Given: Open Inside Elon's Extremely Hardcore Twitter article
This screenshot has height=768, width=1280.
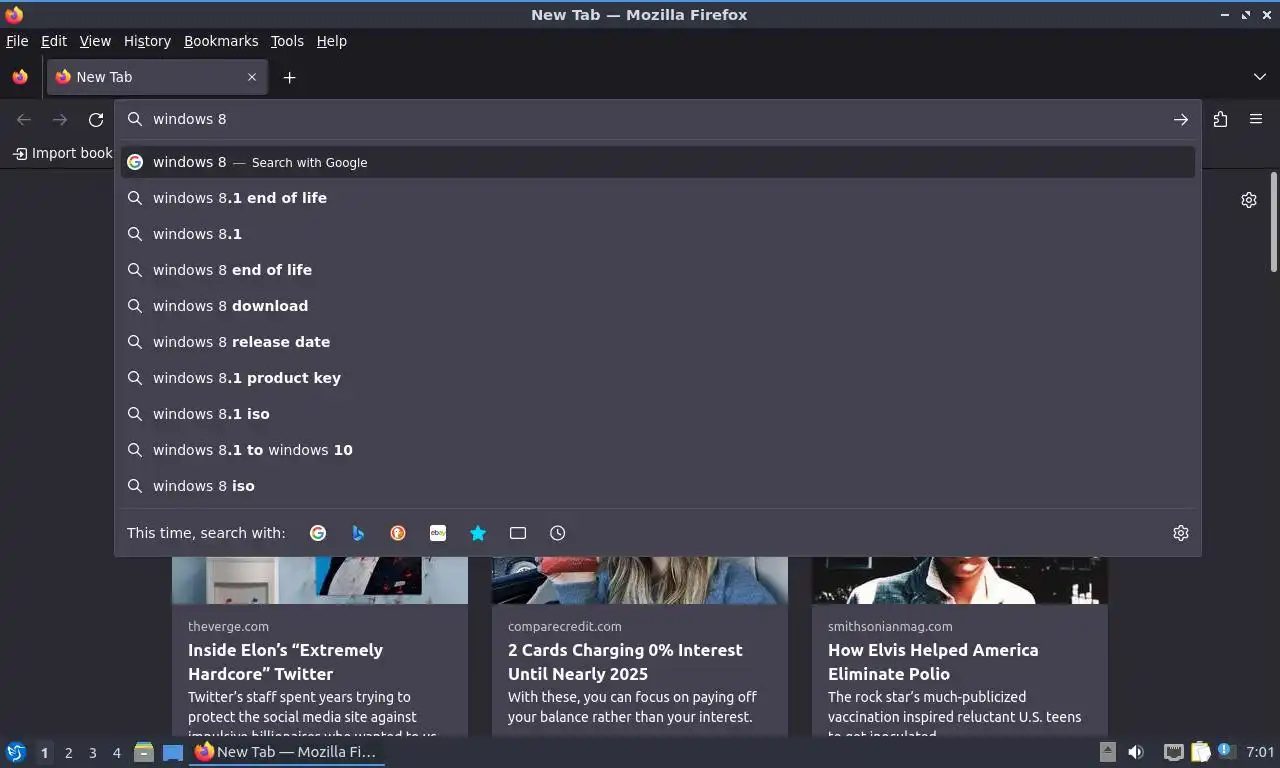Looking at the screenshot, I should (285, 662).
